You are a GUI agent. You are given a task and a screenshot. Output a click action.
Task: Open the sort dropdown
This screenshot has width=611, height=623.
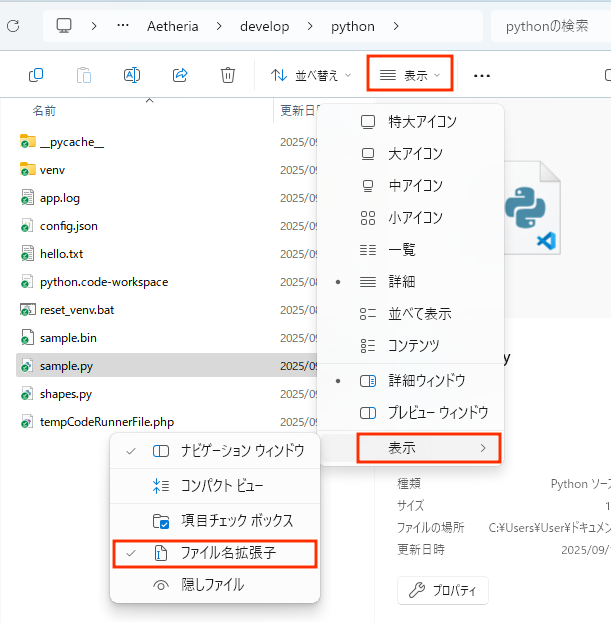311,75
